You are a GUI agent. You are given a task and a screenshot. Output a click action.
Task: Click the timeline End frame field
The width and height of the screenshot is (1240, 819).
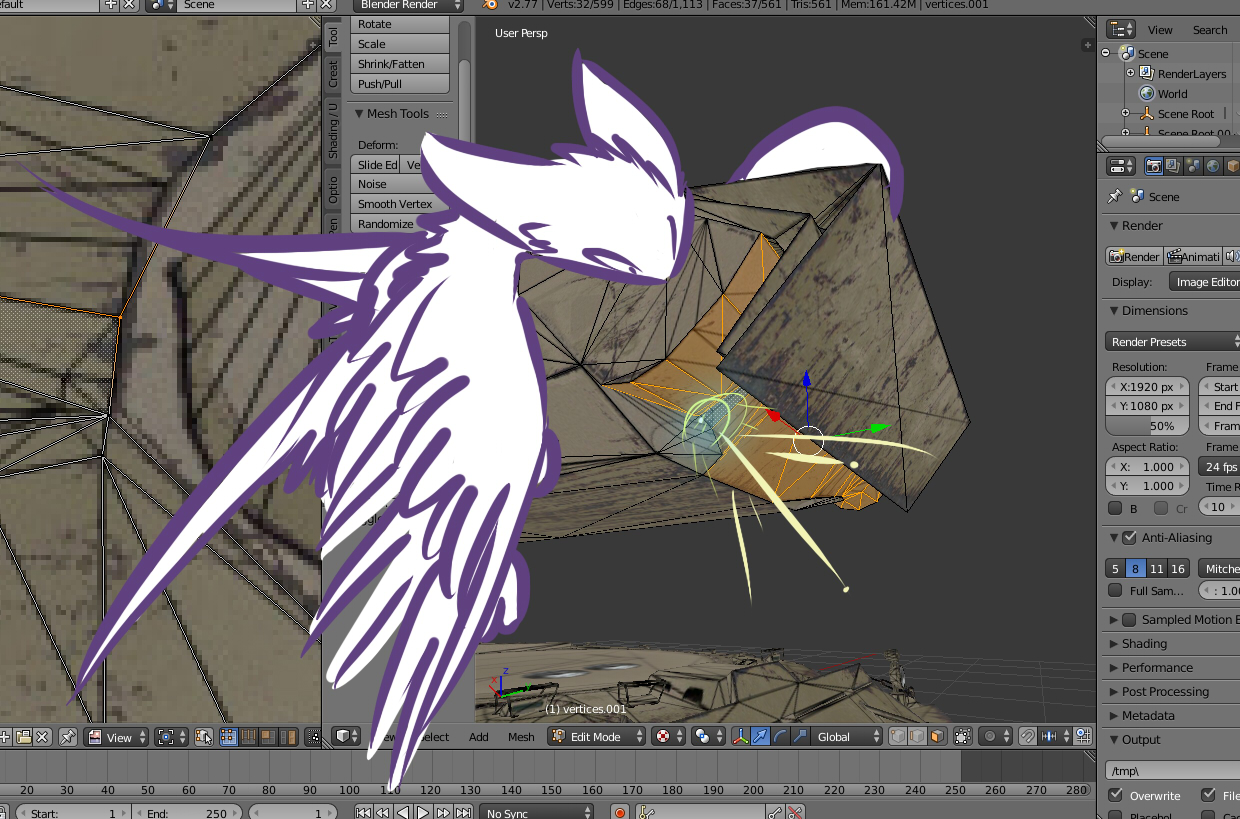186,813
